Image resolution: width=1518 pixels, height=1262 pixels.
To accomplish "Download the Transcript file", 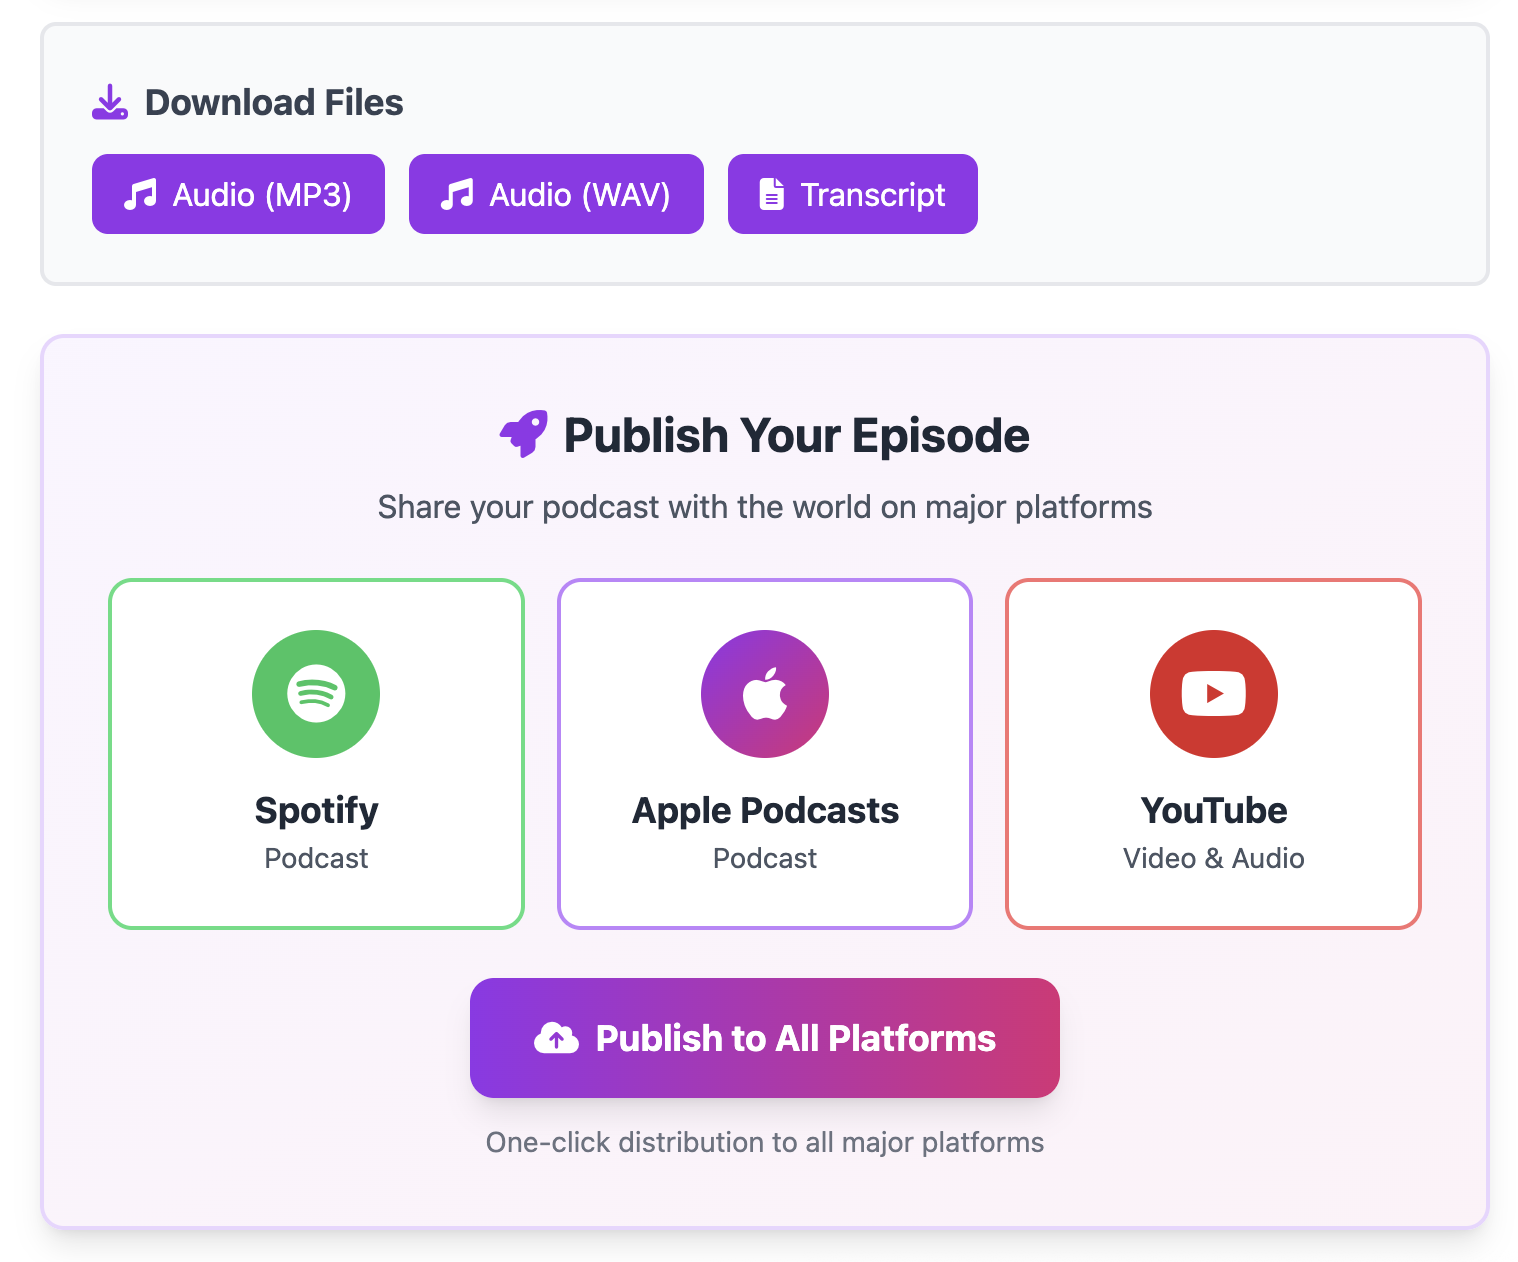I will [x=852, y=193].
